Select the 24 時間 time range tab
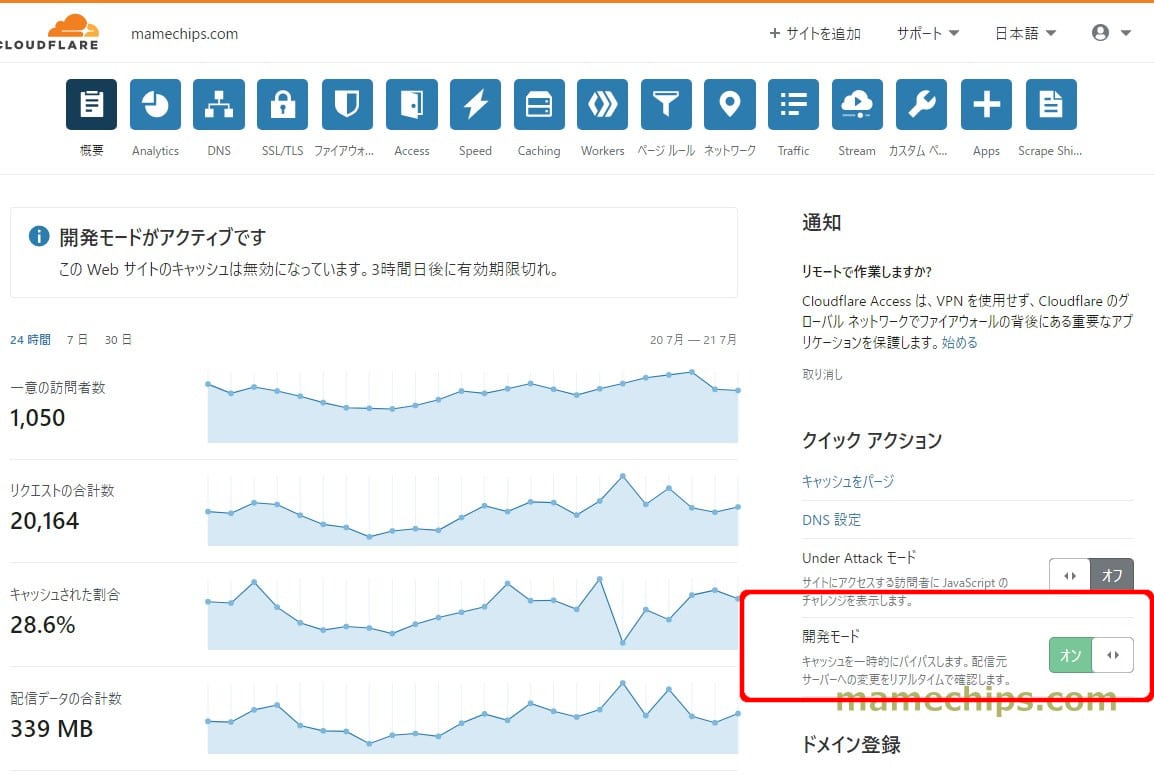 click(x=30, y=339)
